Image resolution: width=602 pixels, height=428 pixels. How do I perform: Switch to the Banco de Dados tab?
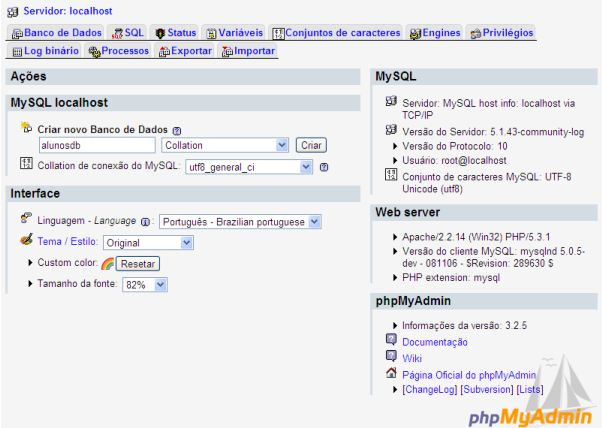point(57,33)
